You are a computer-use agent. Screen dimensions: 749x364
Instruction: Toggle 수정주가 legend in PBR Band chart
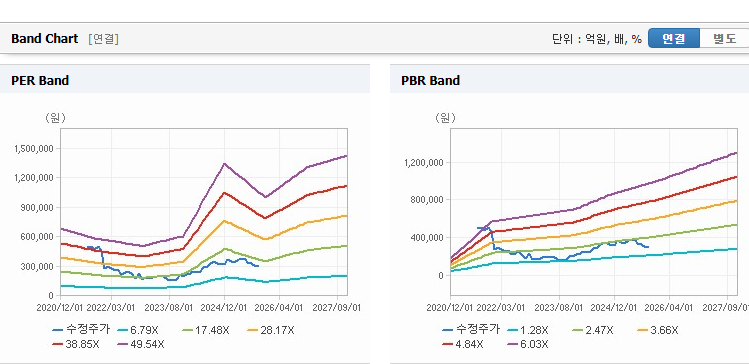pos(471,330)
